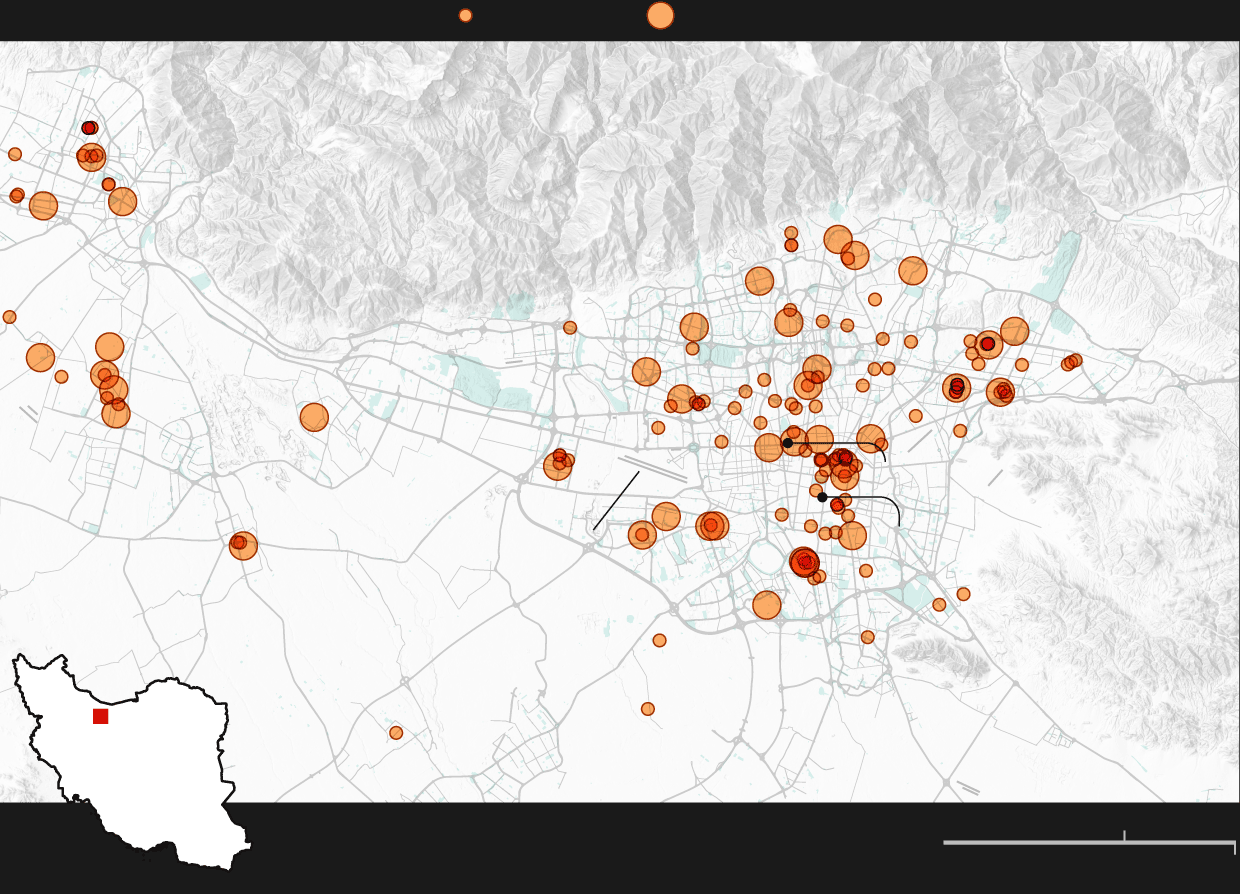Click the small circle touching the left map edge
The image size is (1240, 894).
pos(9,317)
